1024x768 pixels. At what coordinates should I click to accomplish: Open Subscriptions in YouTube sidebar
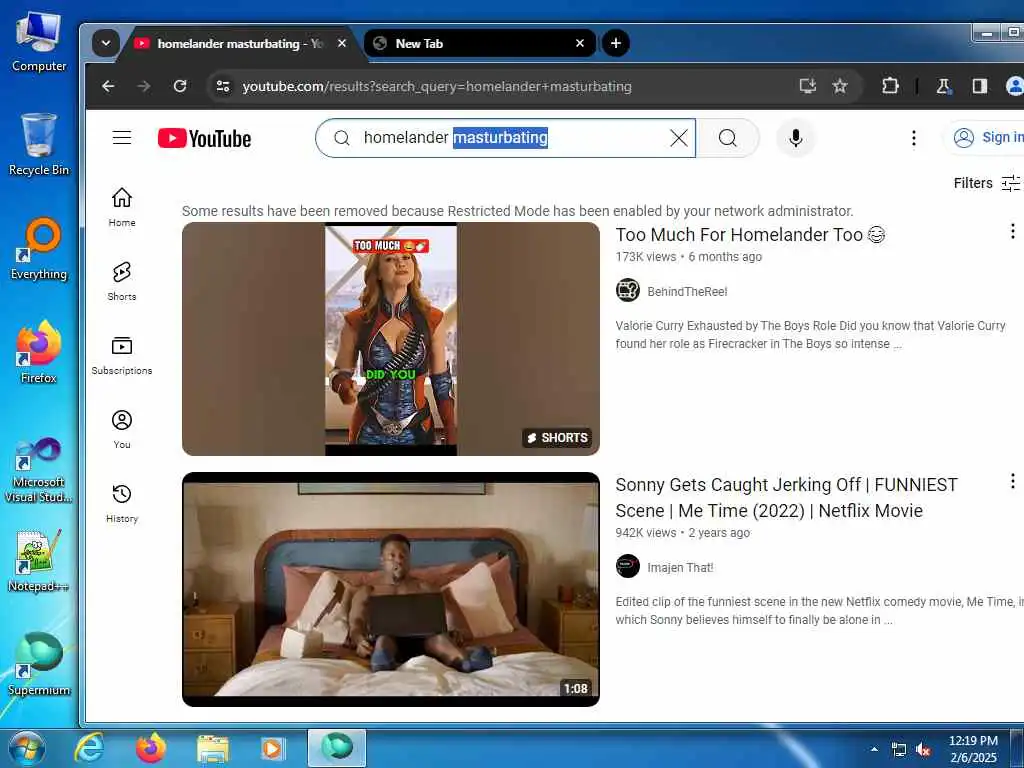[122, 355]
